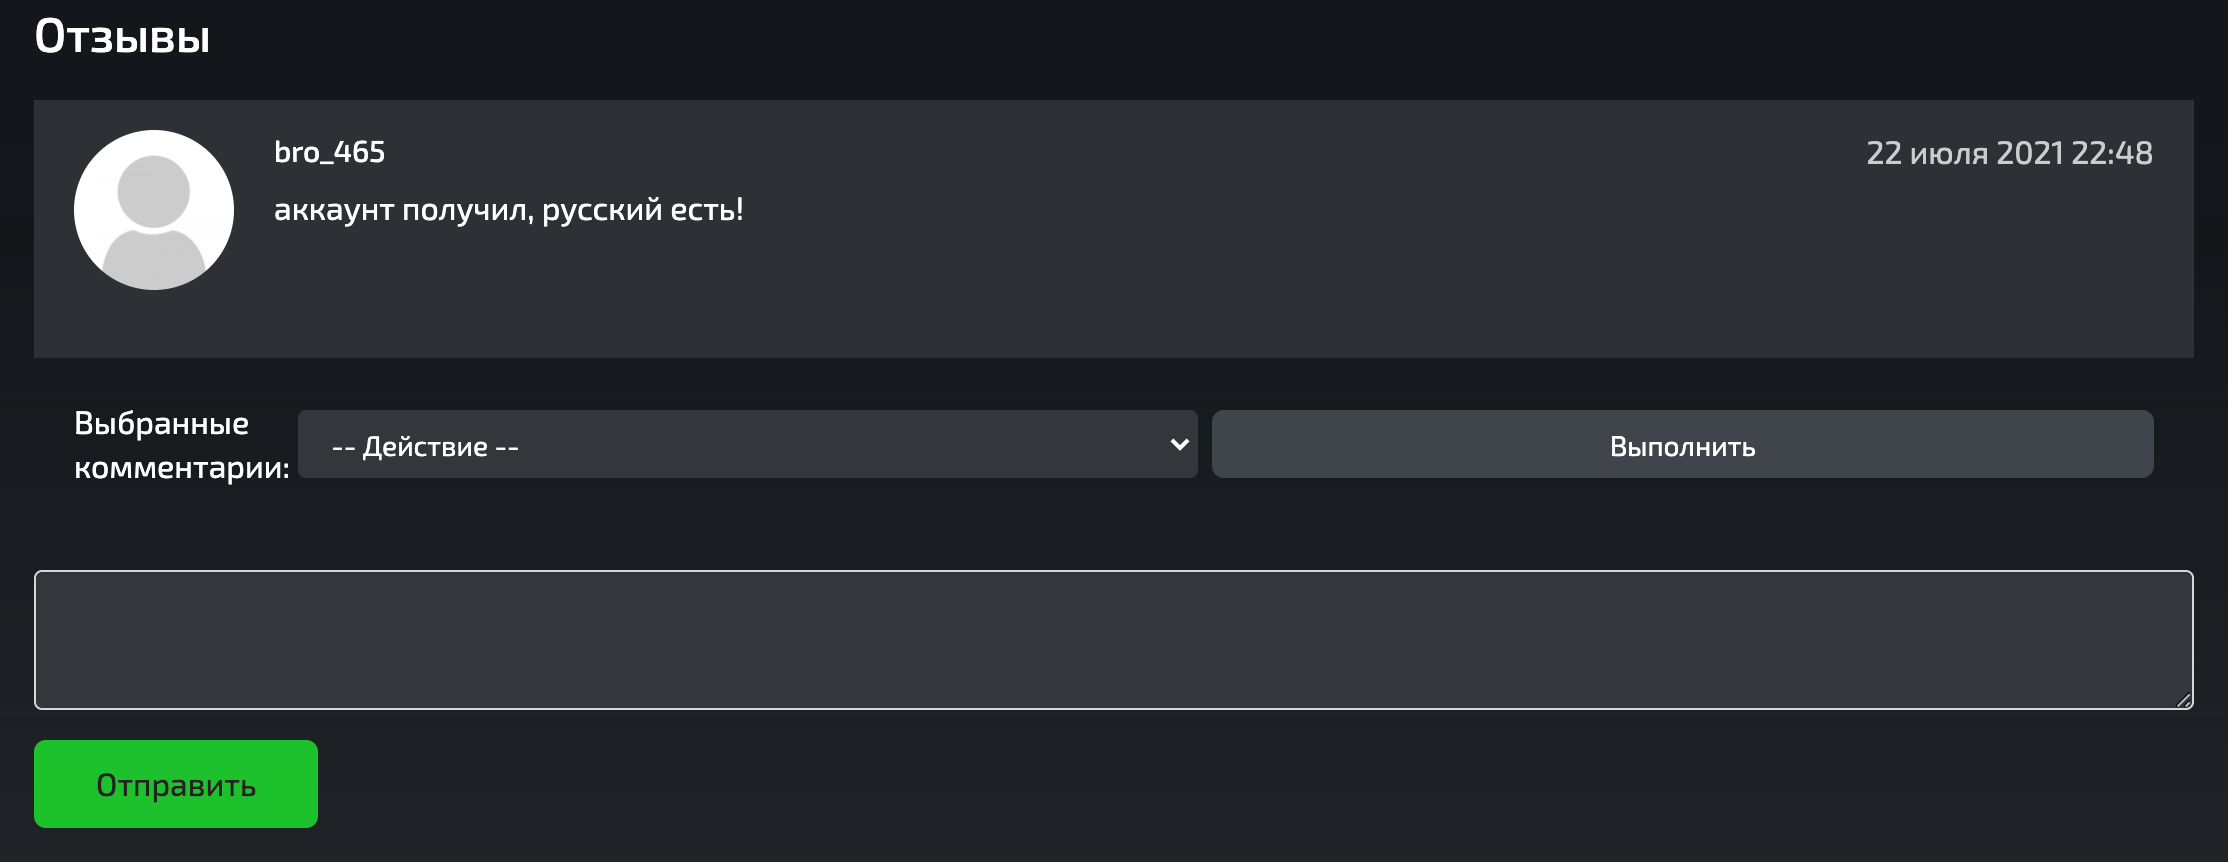Click the "Выбранные" label word
Screen dimensions: 2228x862
click(161, 423)
